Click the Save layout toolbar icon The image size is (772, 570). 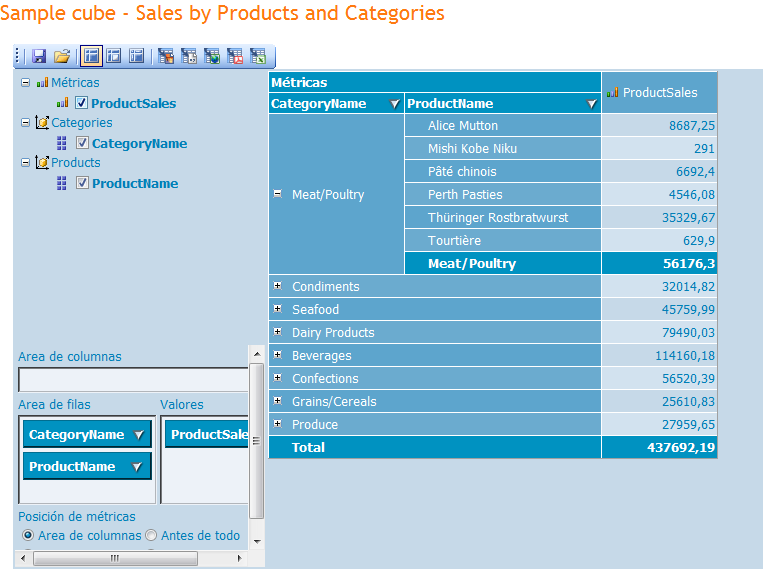click(39, 57)
